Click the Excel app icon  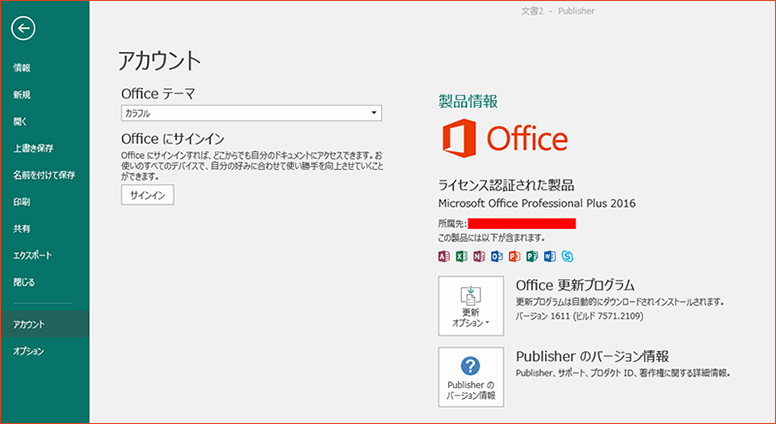click(462, 256)
